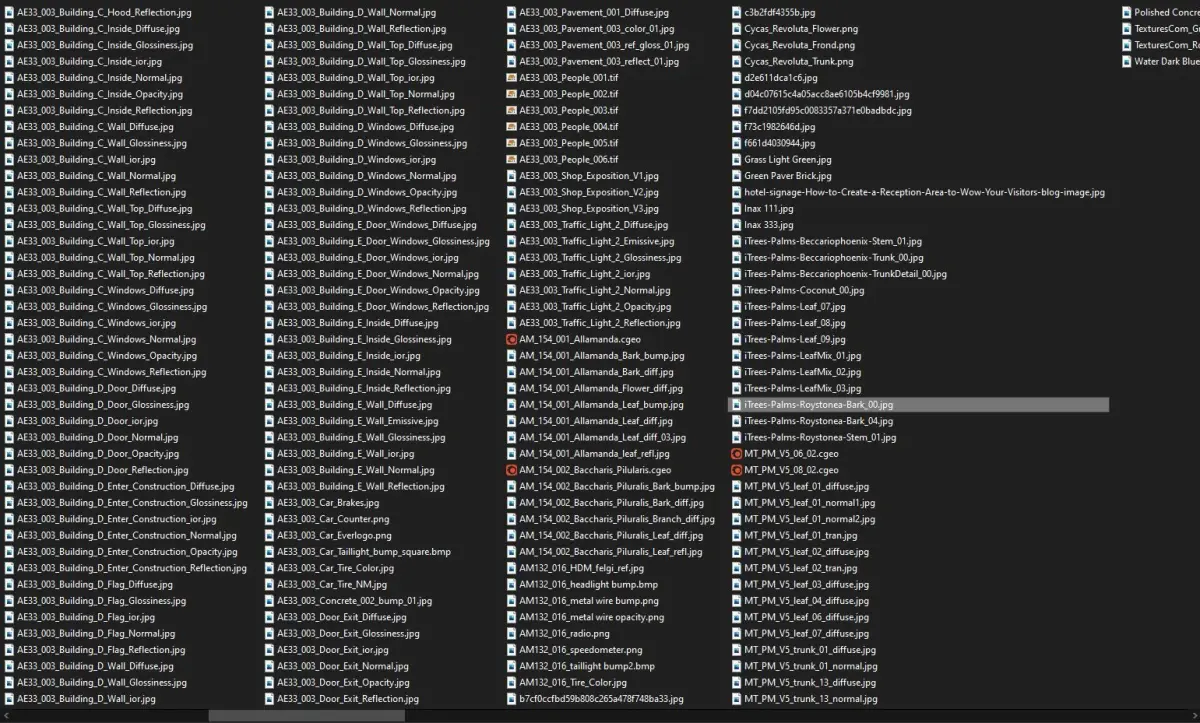1200x723 pixels.
Task: Click the AE33_003_People_006.tif image icon
Action: click(511, 159)
